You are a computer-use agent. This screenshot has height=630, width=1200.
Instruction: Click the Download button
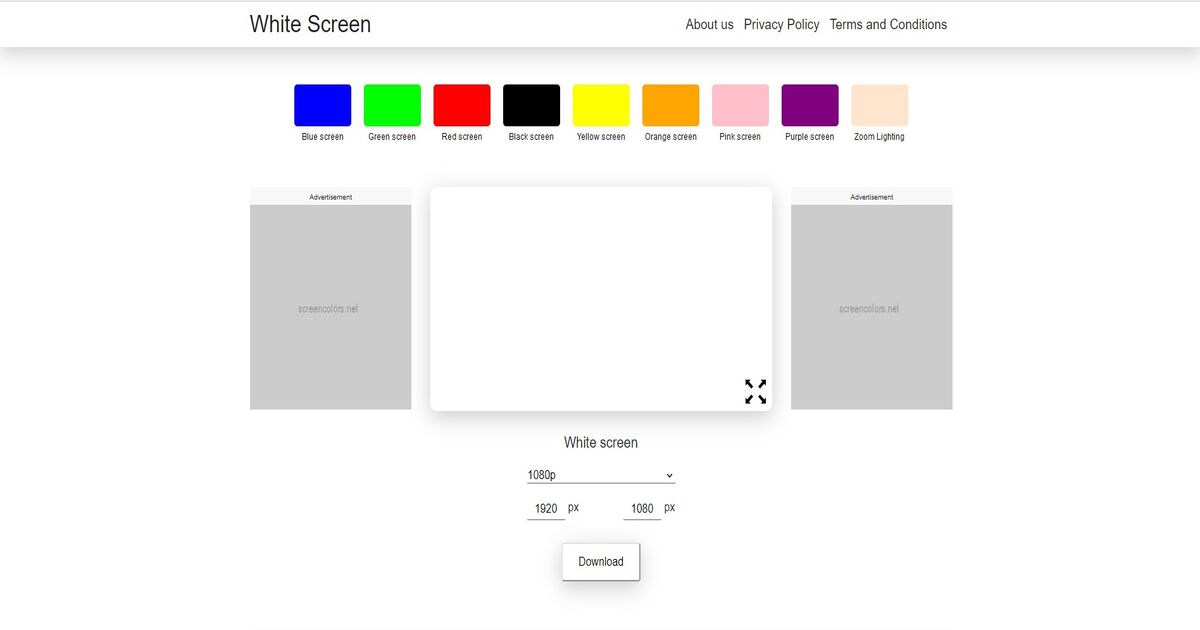[x=600, y=561]
